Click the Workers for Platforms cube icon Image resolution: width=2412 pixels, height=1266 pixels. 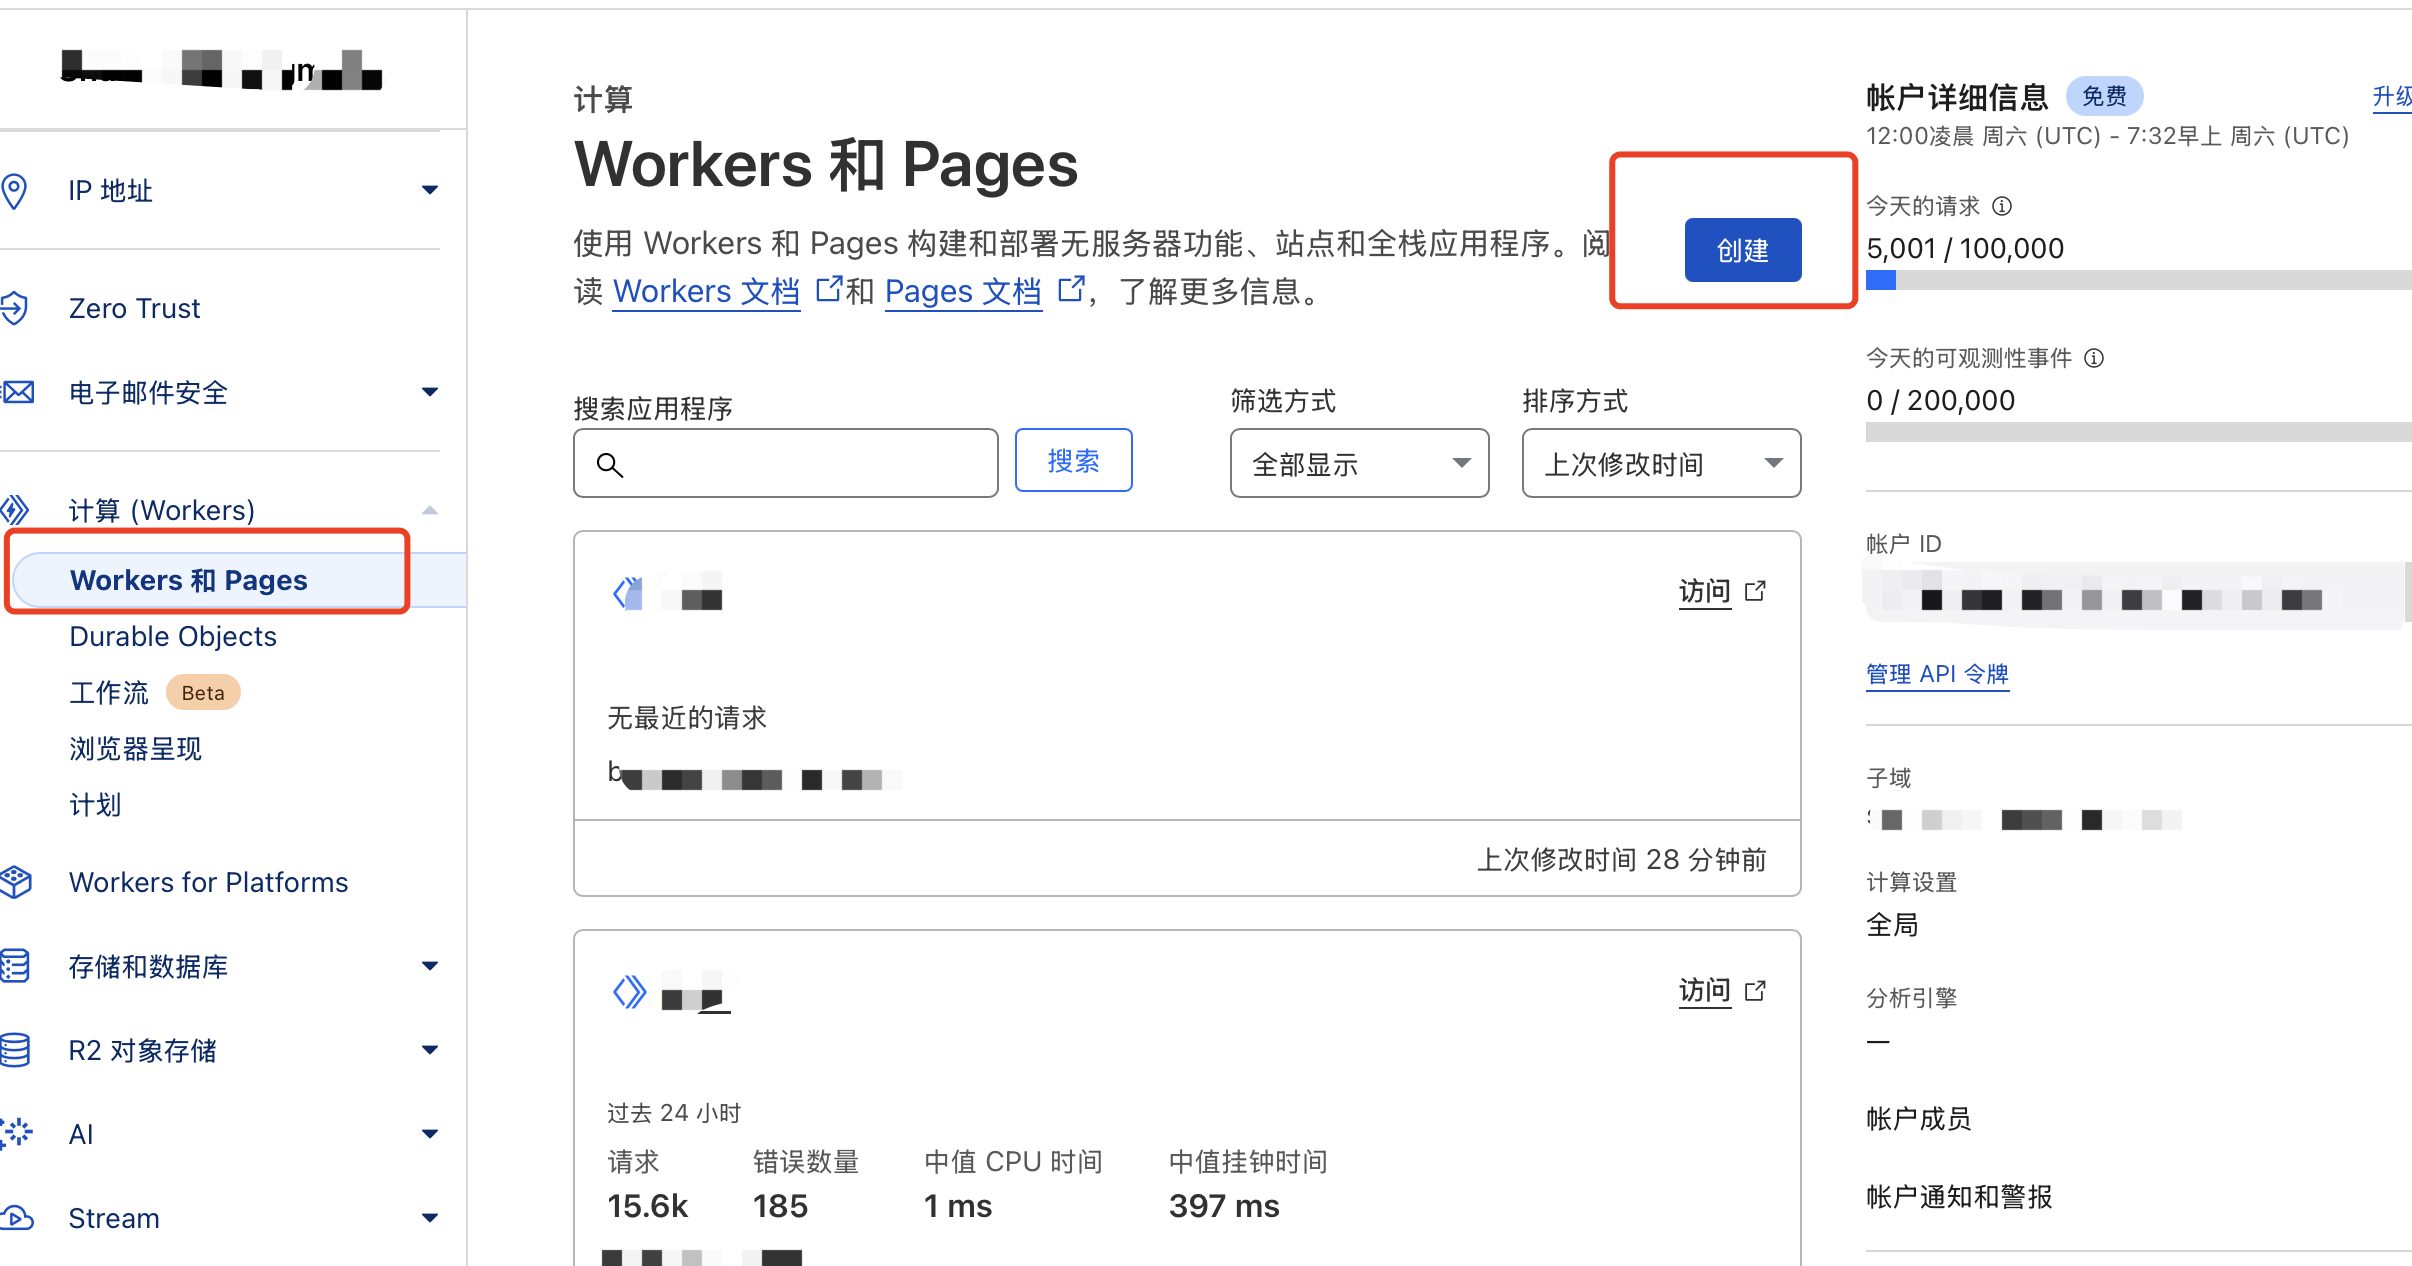click(x=16, y=882)
